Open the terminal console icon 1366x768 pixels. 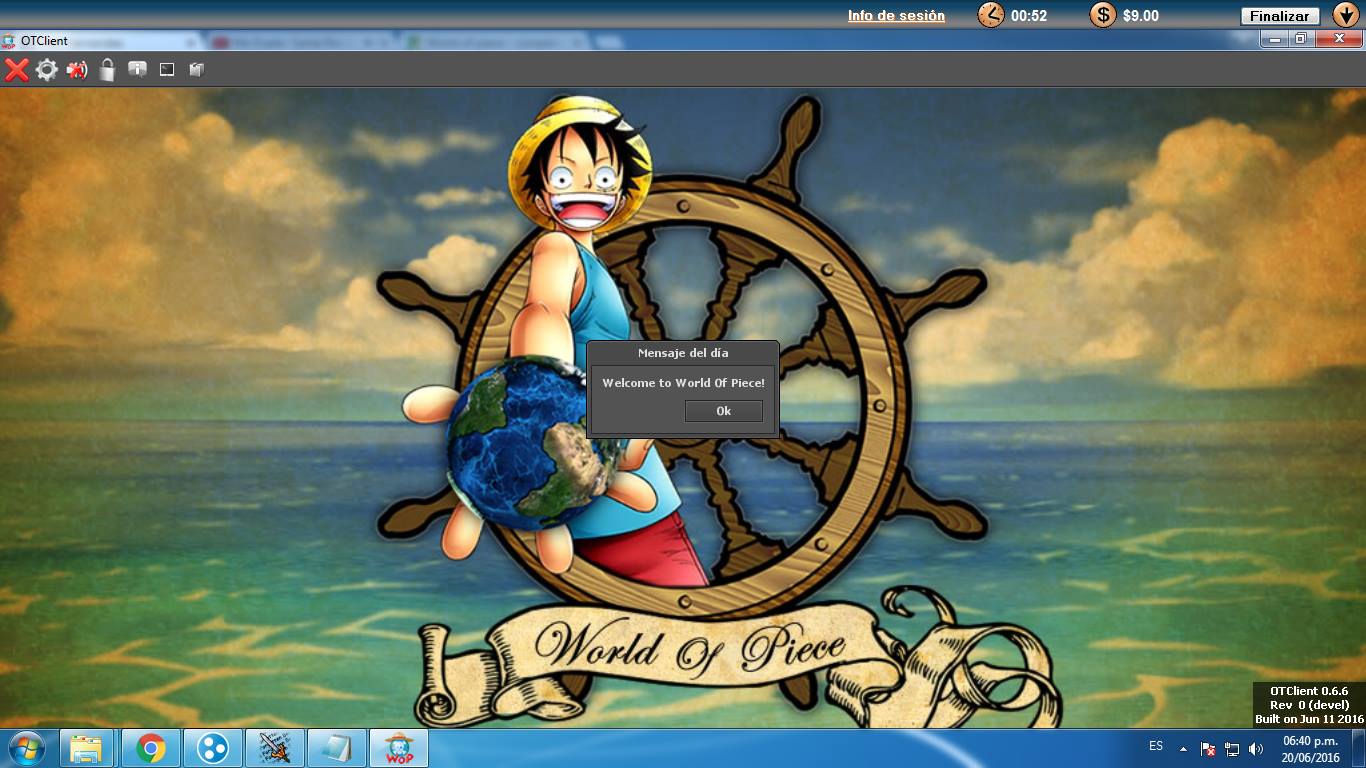click(167, 69)
